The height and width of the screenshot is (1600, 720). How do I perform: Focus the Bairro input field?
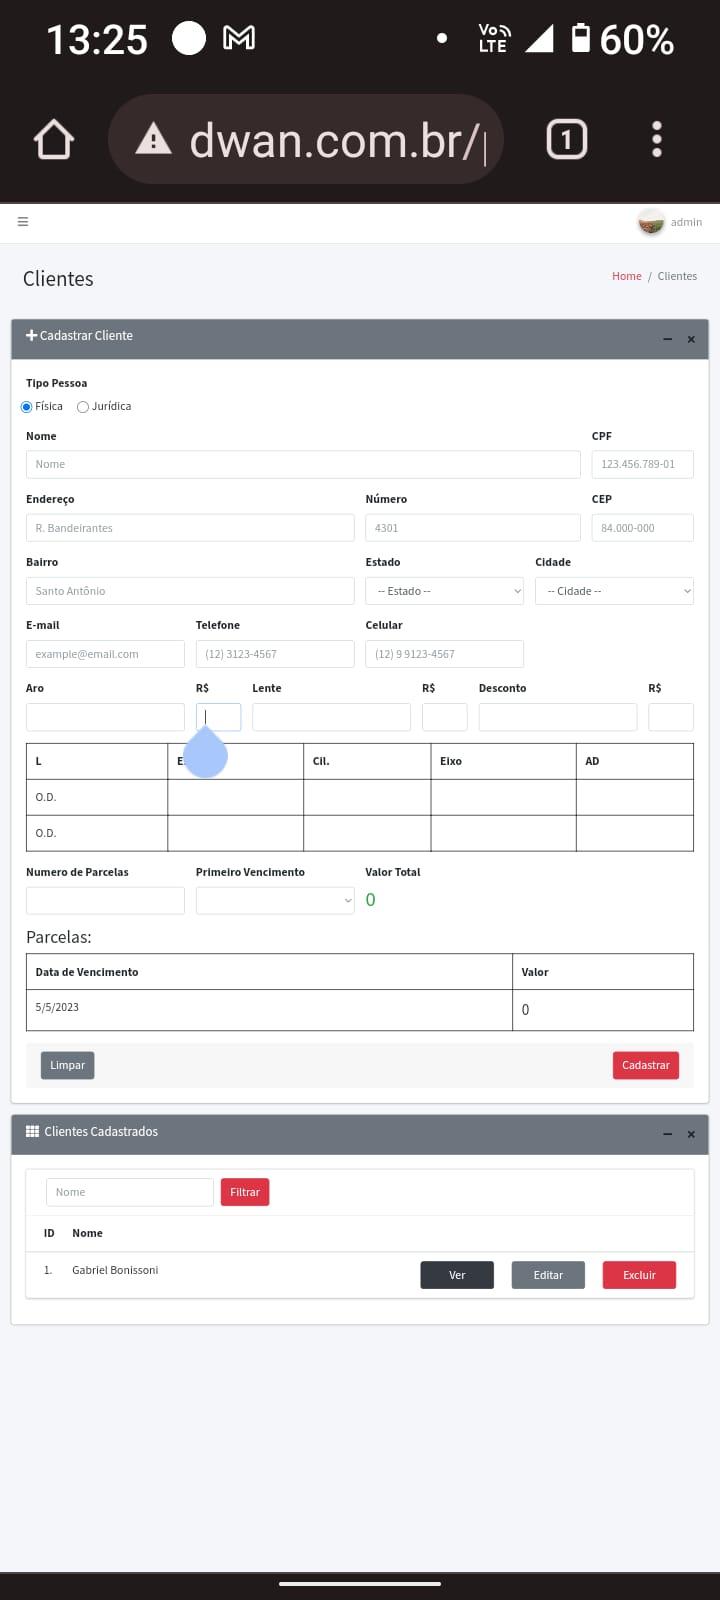pos(190,591)
